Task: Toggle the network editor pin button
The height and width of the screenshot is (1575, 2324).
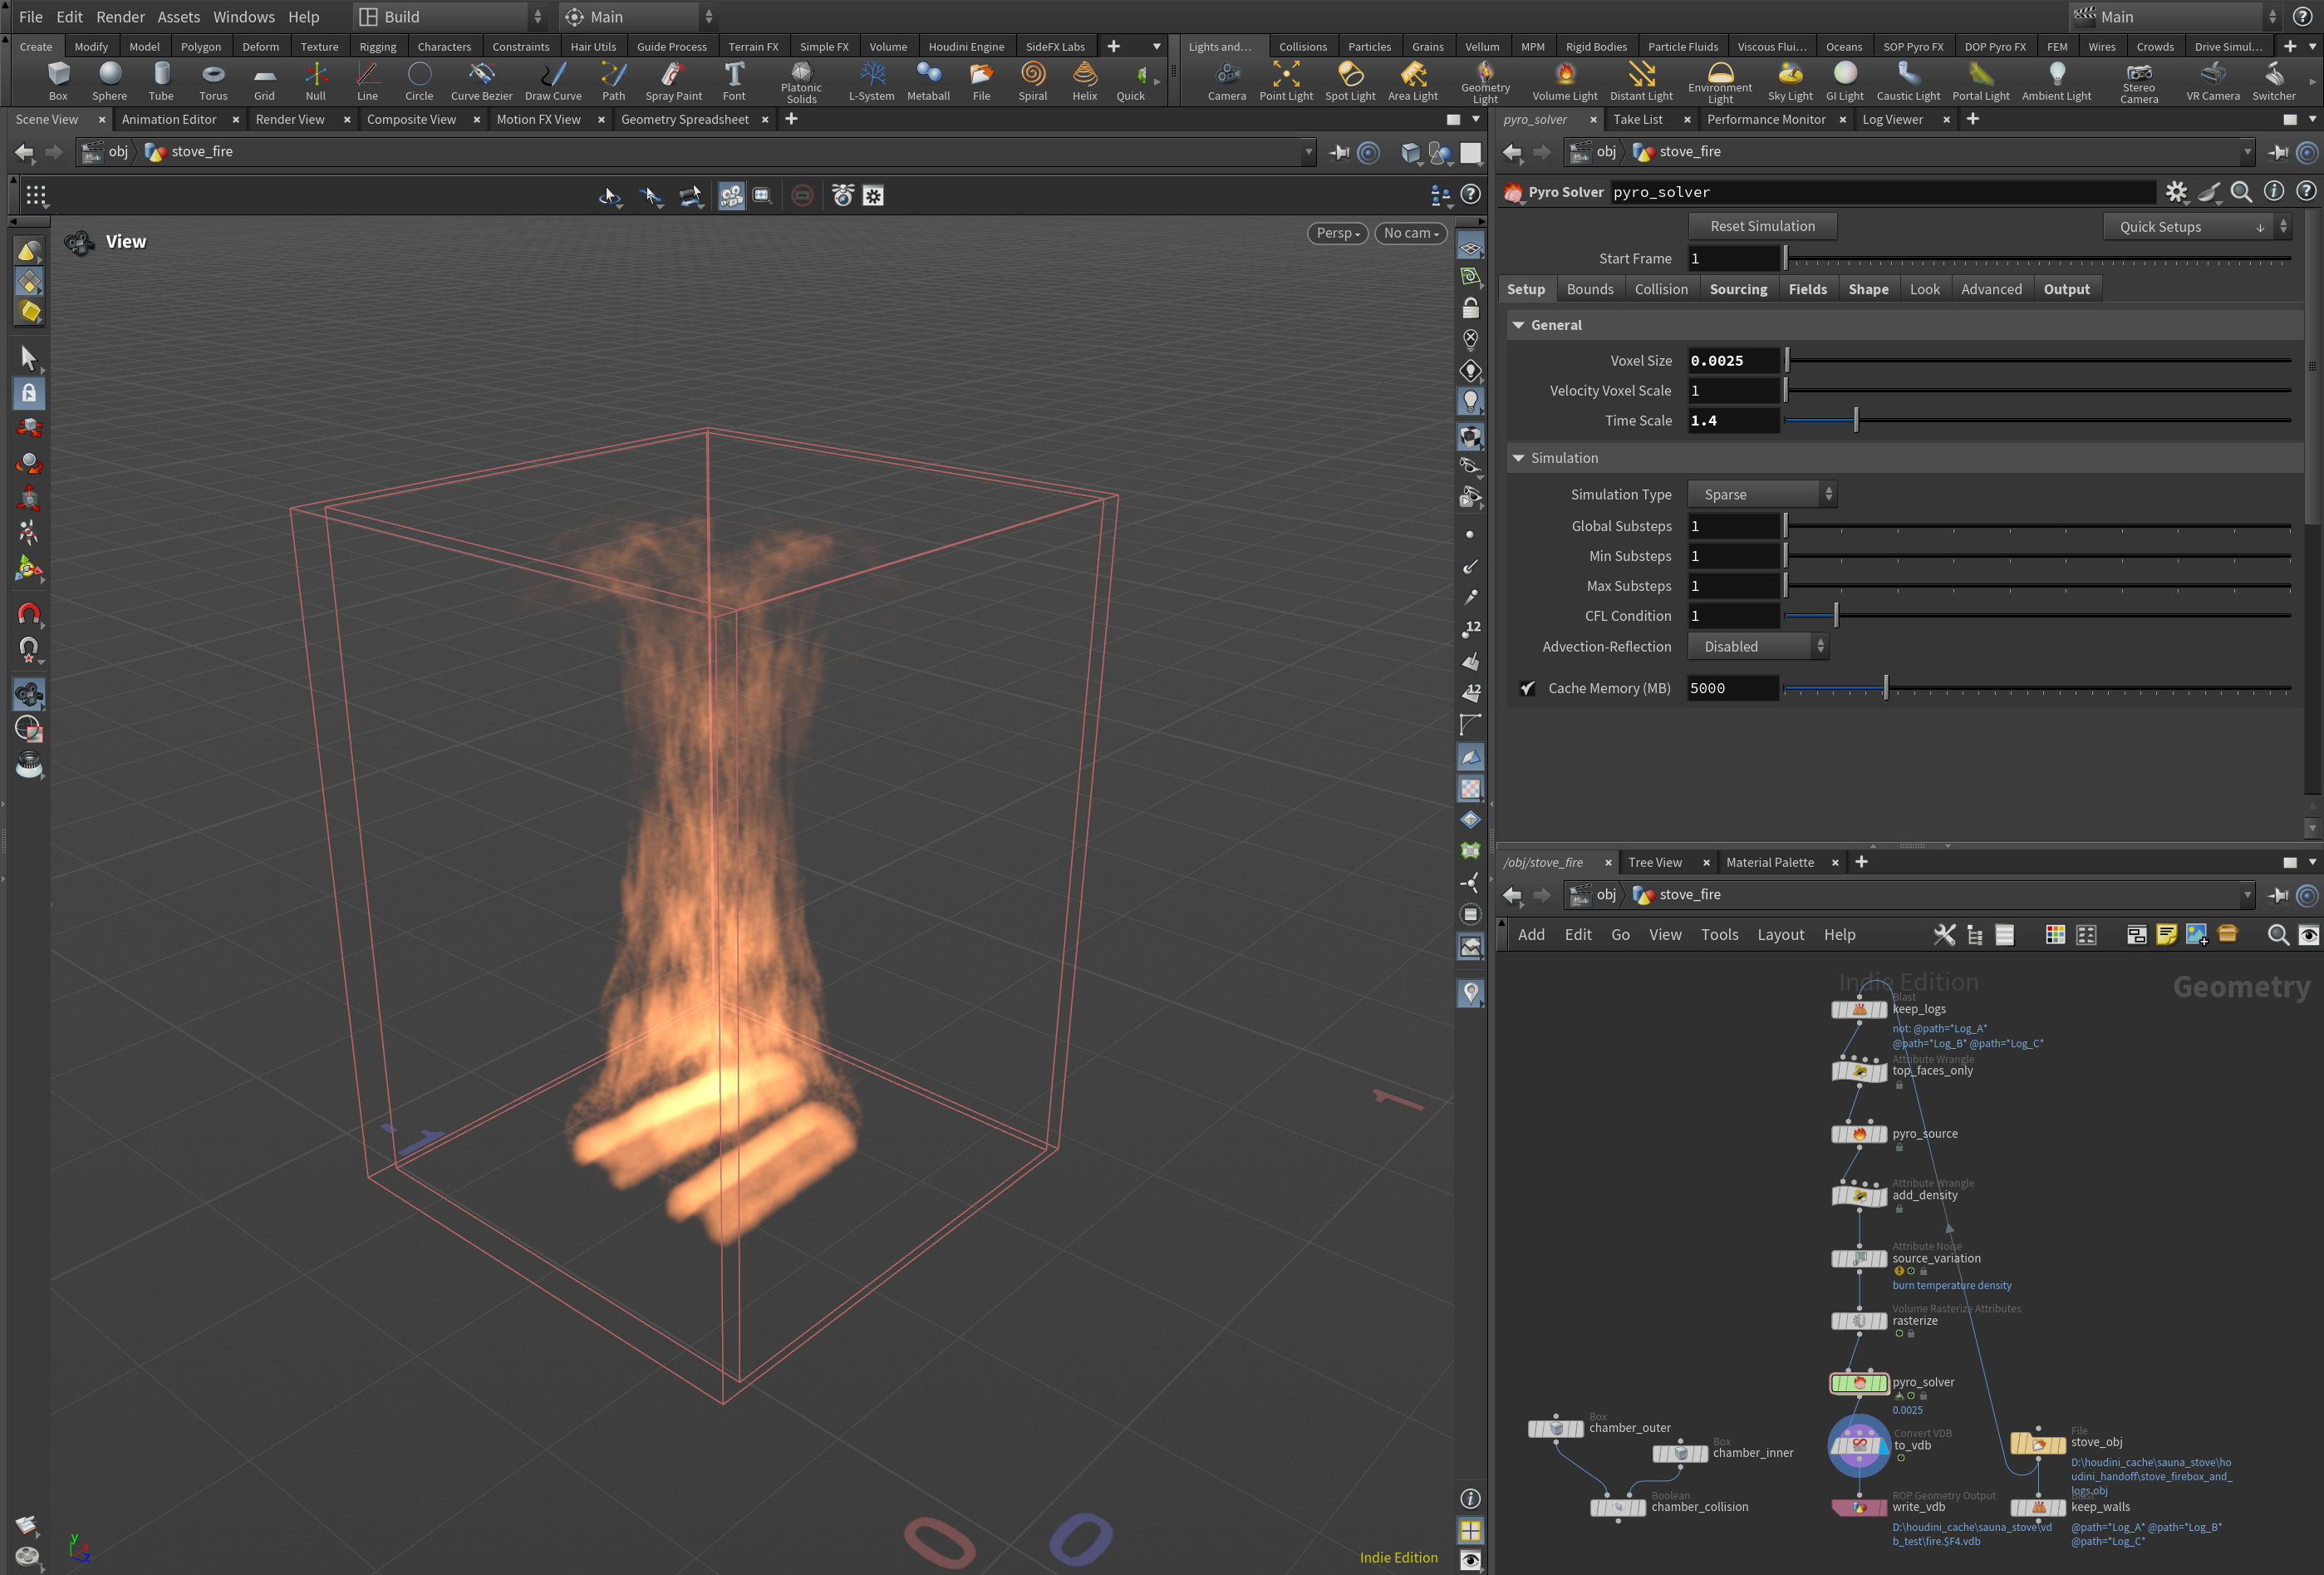Action: pyautogui.click(x=2277, y=895)
